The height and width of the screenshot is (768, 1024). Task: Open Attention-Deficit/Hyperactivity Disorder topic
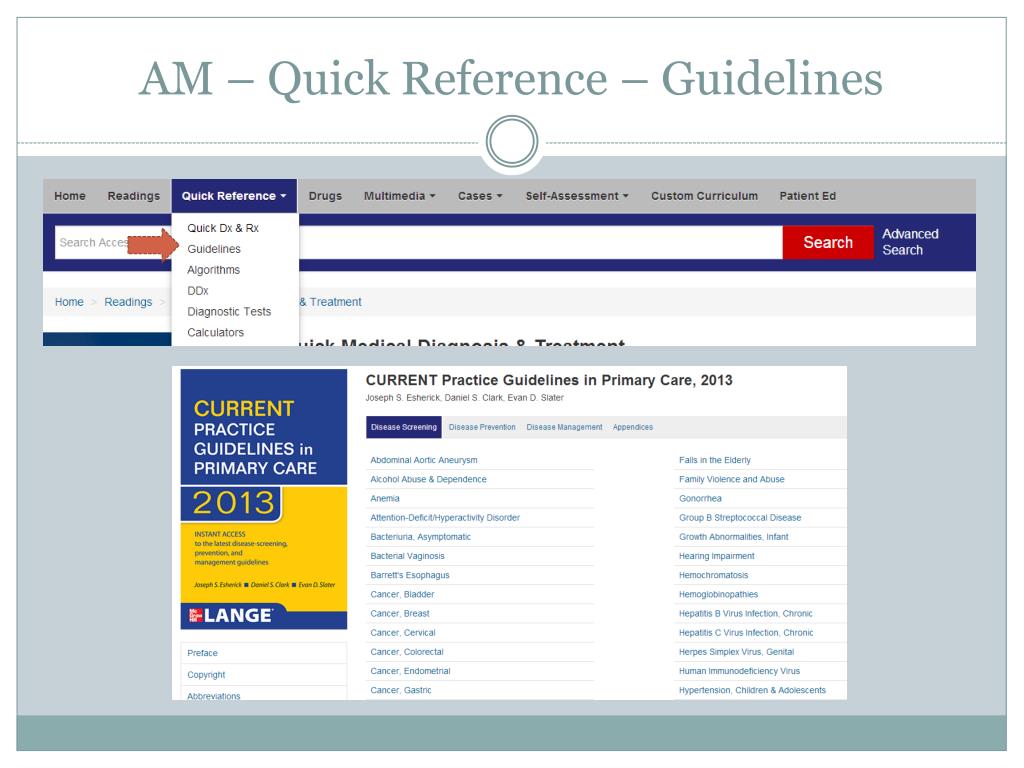(445, 517)
